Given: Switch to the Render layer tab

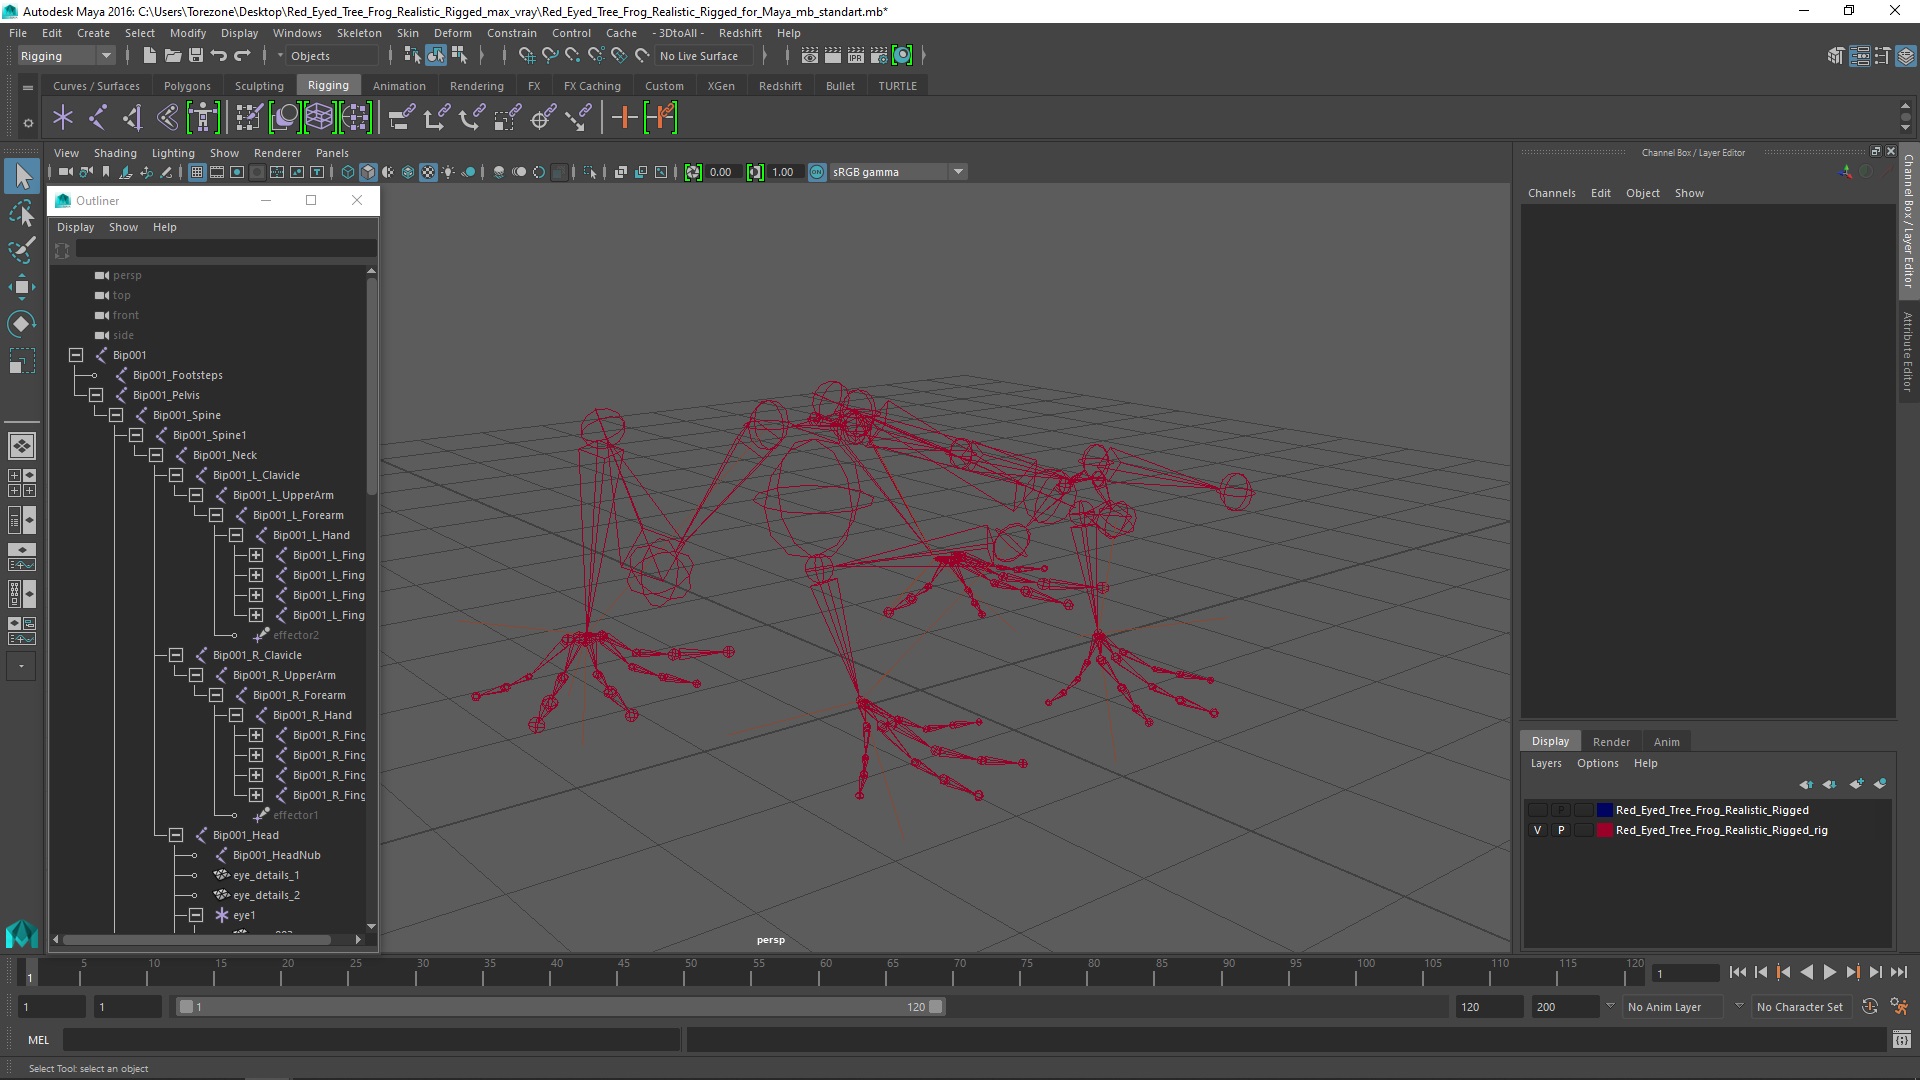Looking at the screenshot, I should pos(1611,742).
